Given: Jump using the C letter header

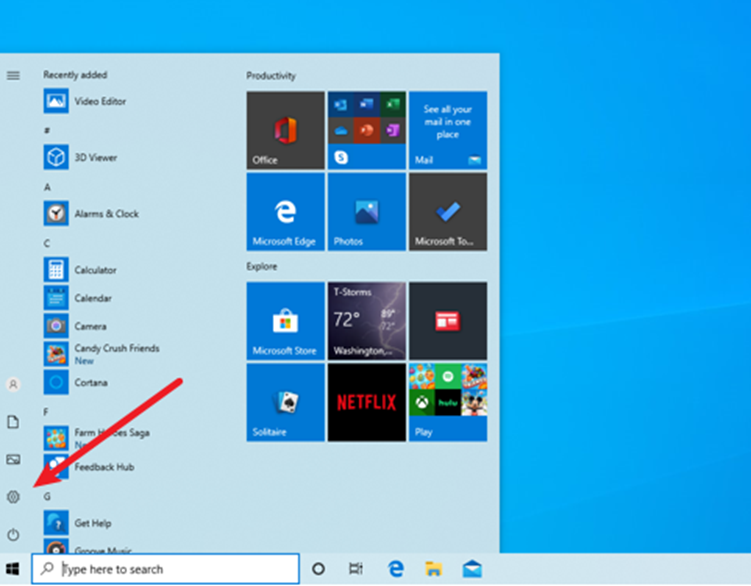Looking at the screenshot, I should click(47, 243).
